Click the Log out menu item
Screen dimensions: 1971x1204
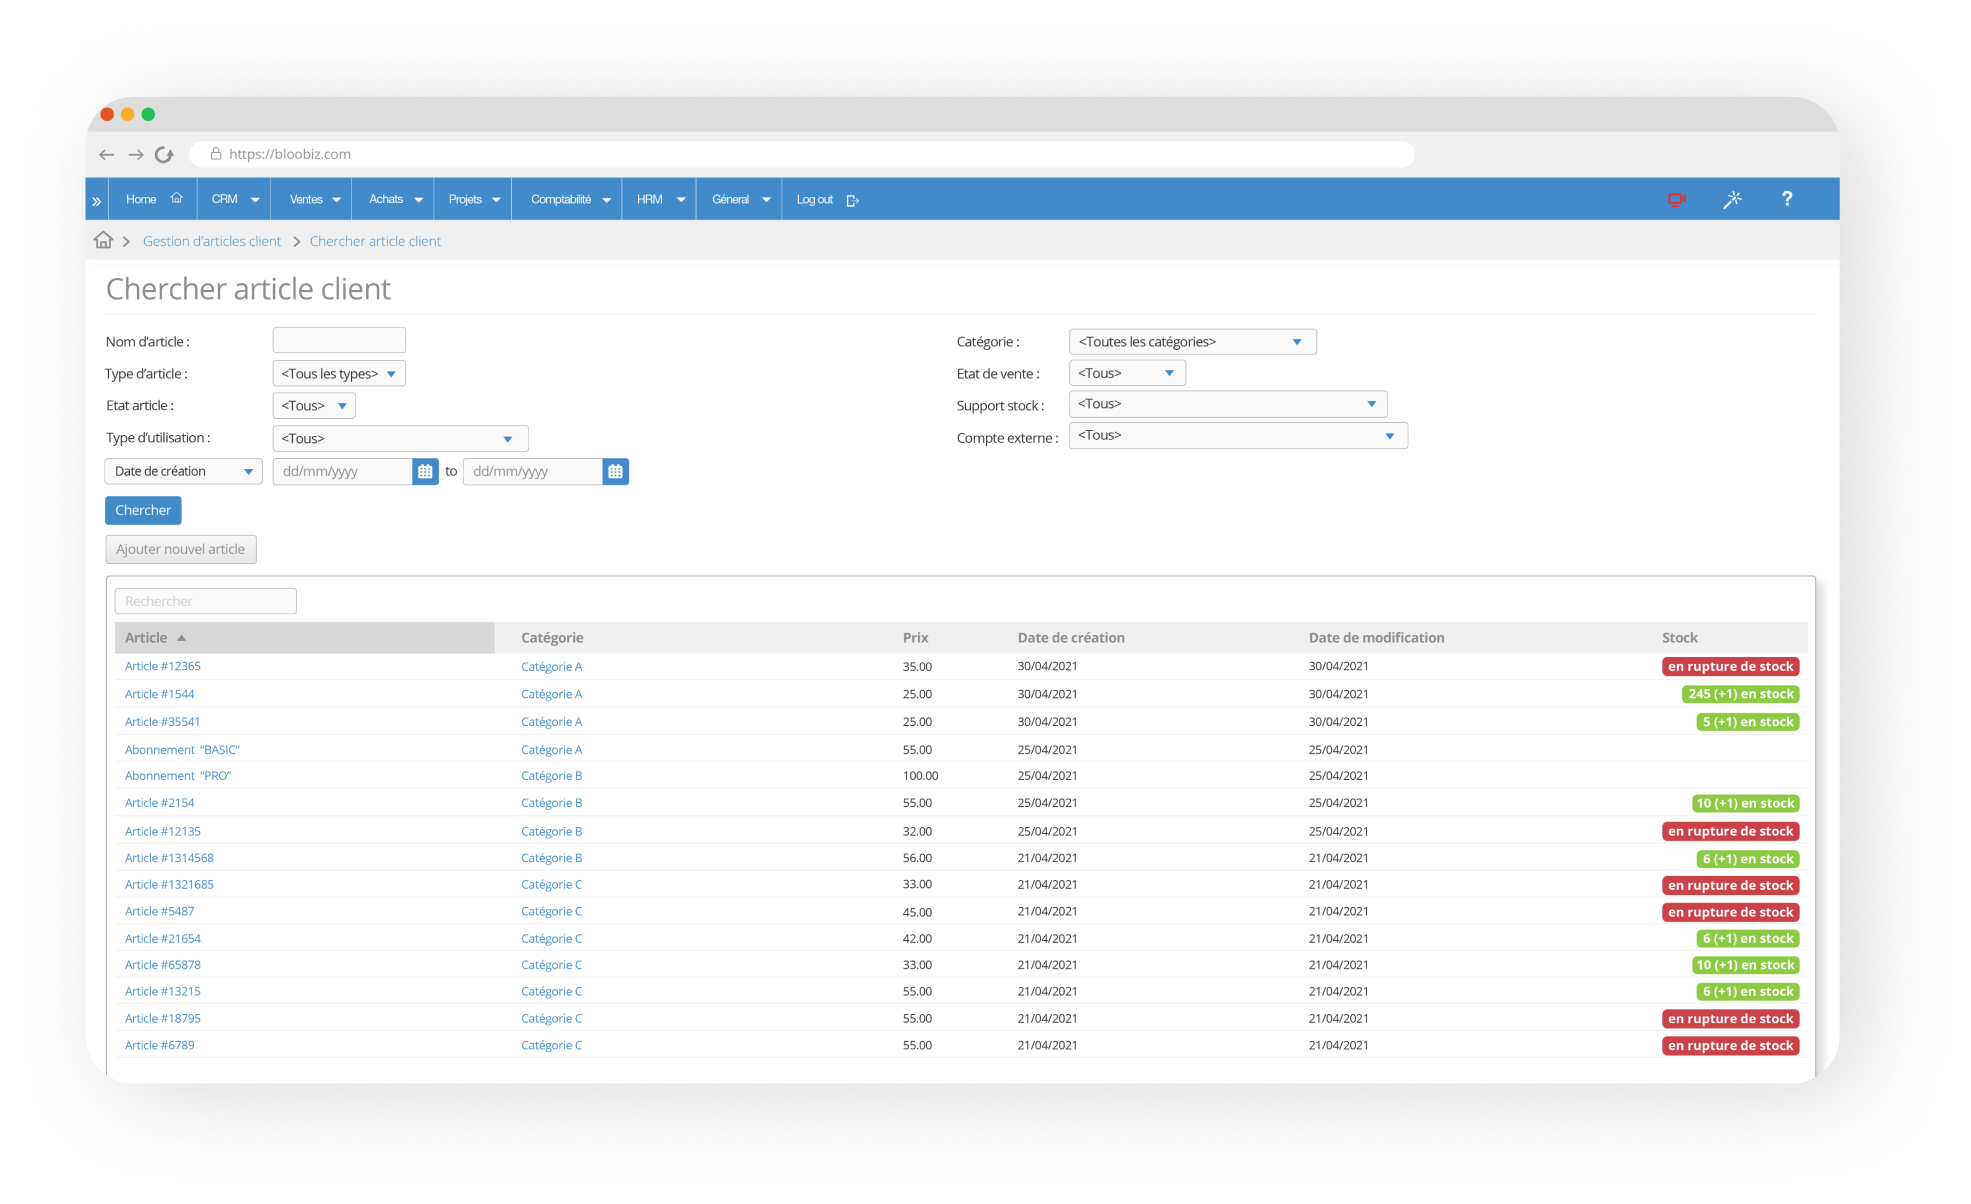click(827, 200)
